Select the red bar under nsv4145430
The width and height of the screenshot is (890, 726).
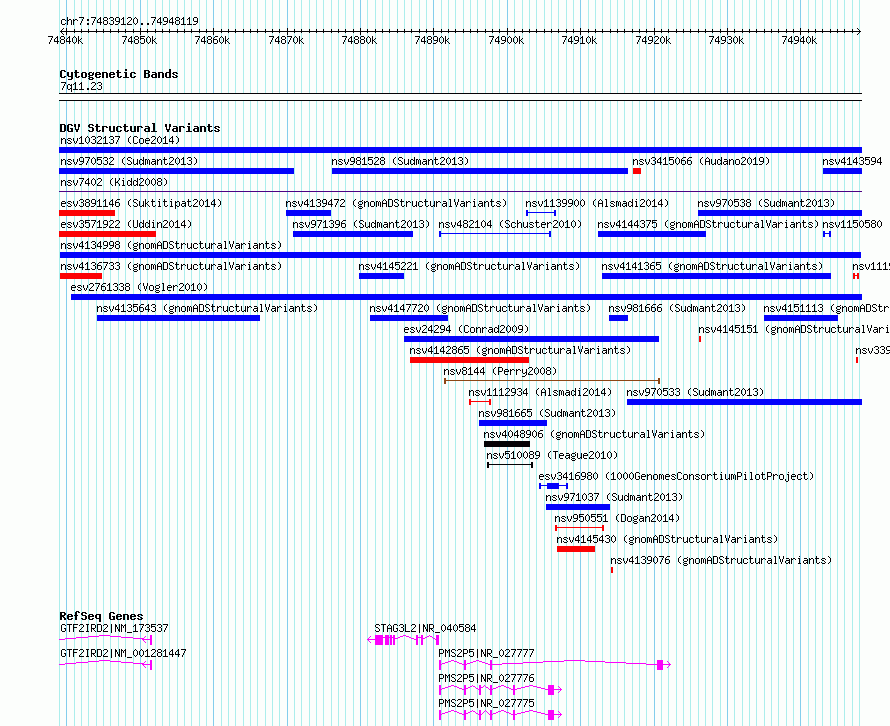tap(576, 549)
